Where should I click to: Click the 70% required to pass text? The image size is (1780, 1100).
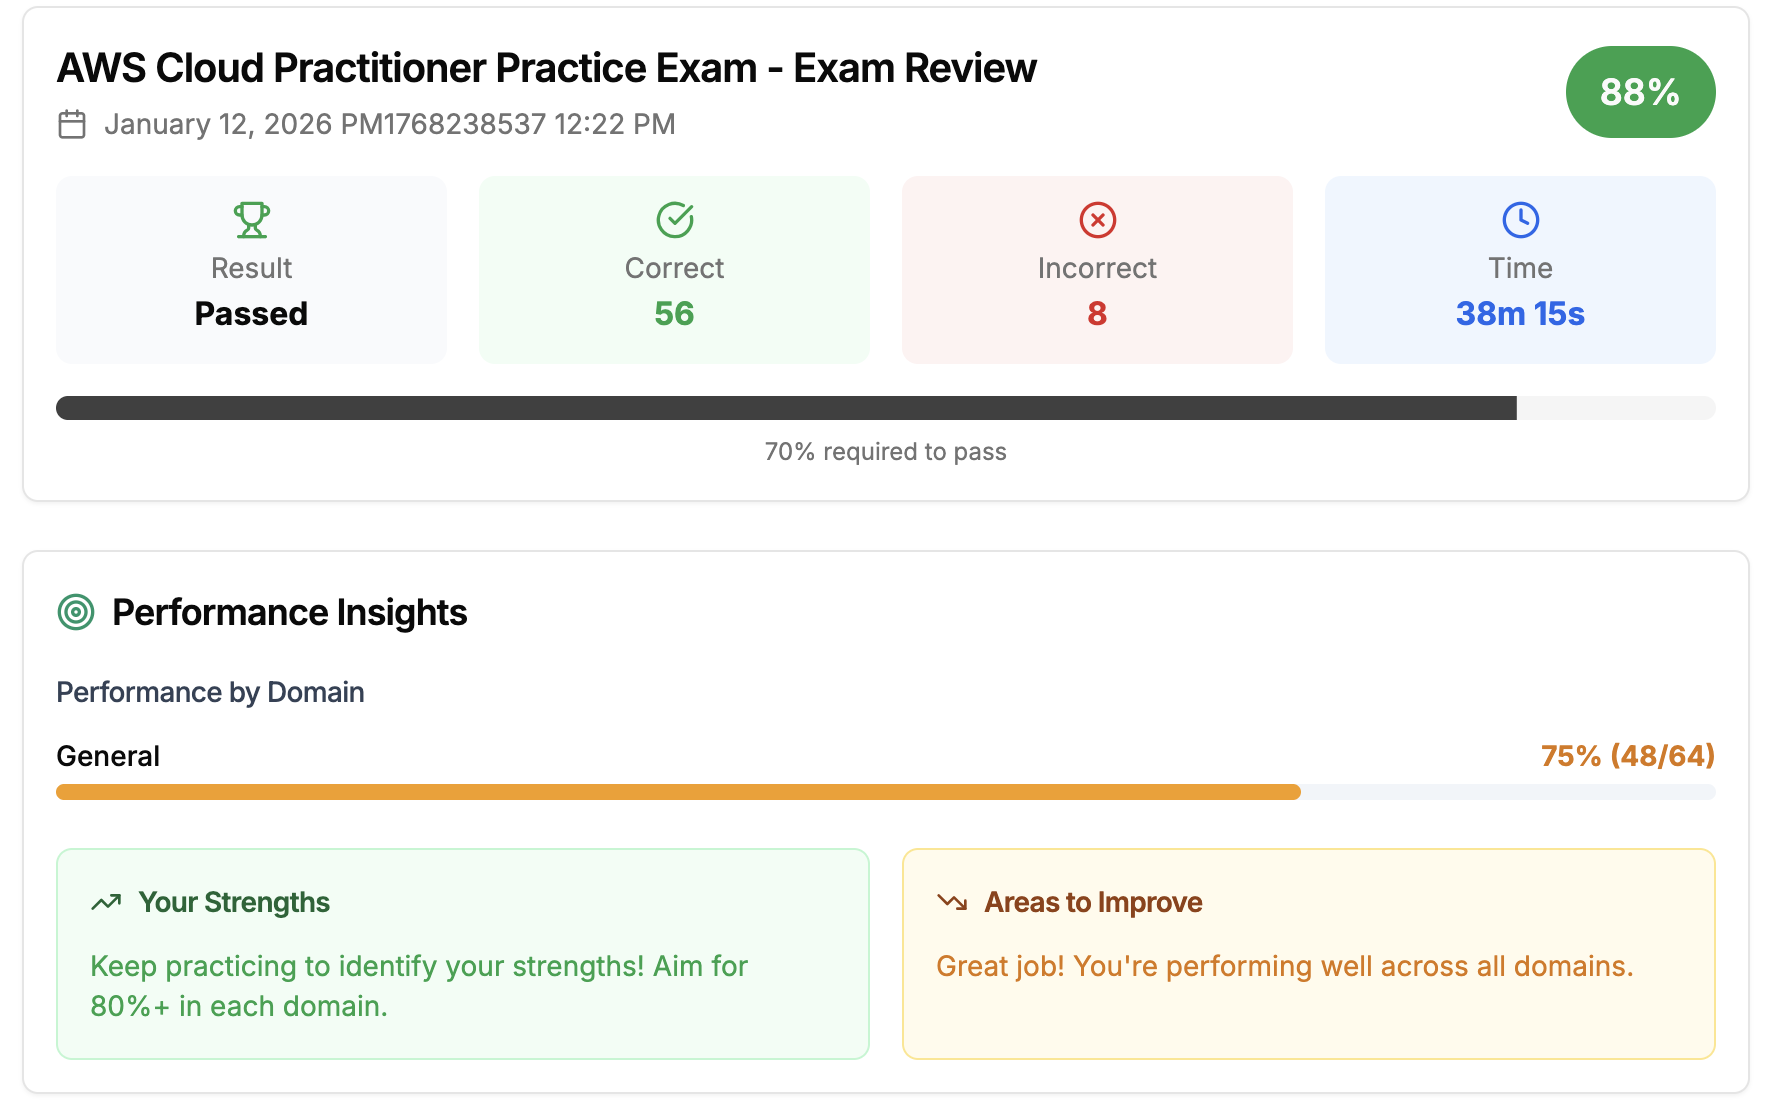(886, 451)
